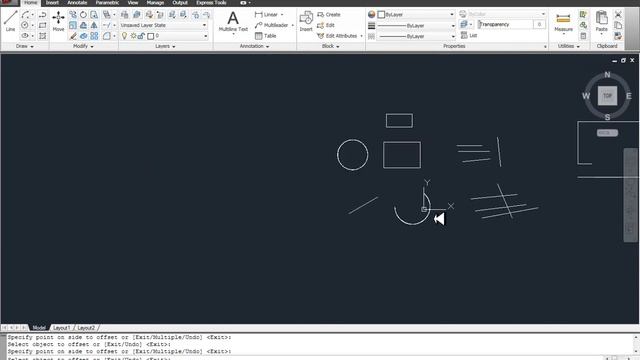The width and height of the screenshot is (640, 360).
Task: Click the Hatch tool in Draw panel
Action: 42,36
